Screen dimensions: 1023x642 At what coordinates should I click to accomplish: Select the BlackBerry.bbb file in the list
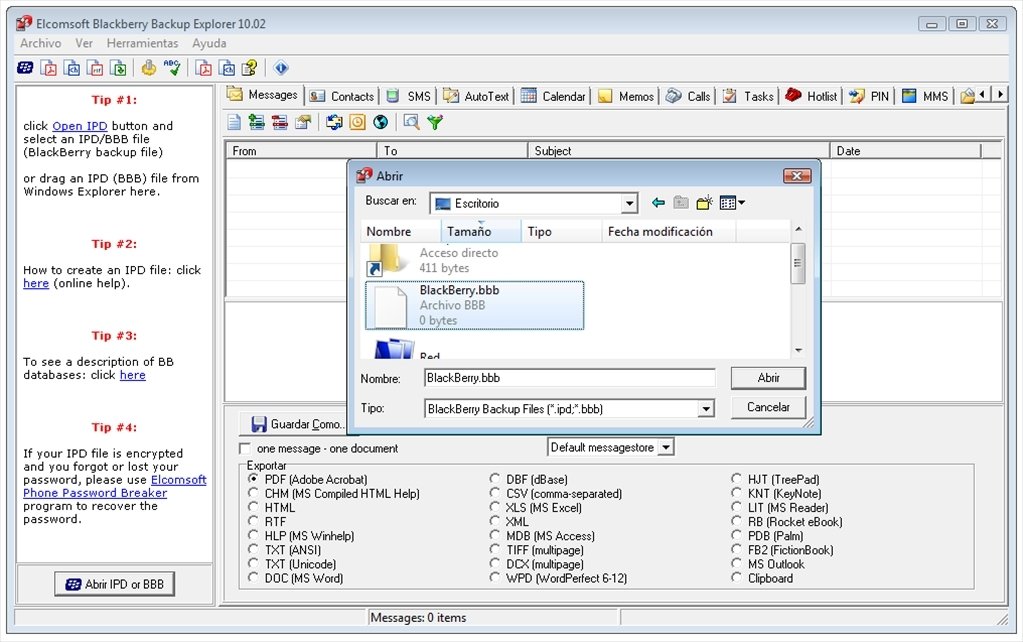tap(474, 305)
